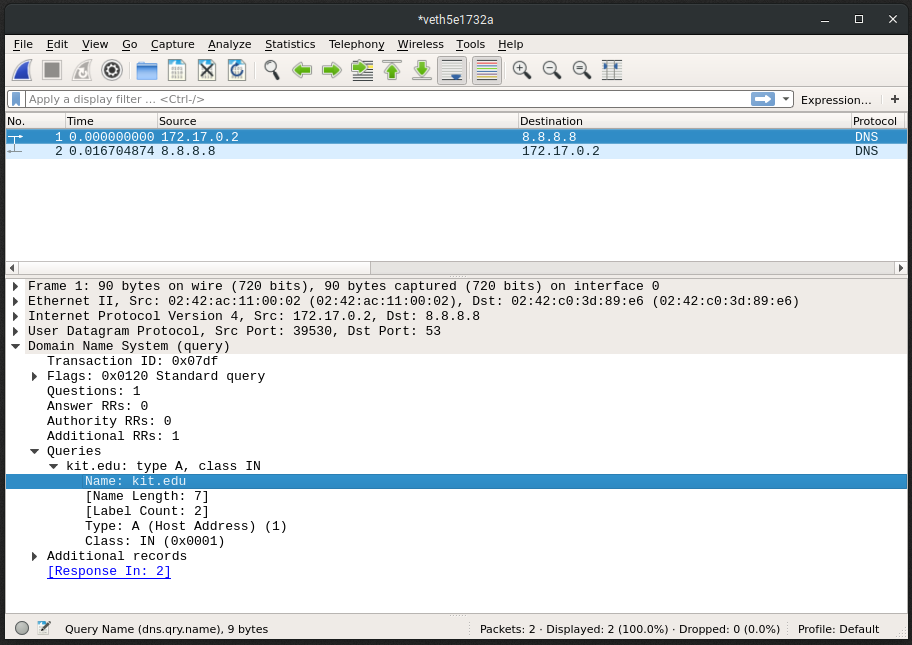Follow the Response In: 2 link
The width and height of the screenshot is (912, 645).
tap(109, 571)
